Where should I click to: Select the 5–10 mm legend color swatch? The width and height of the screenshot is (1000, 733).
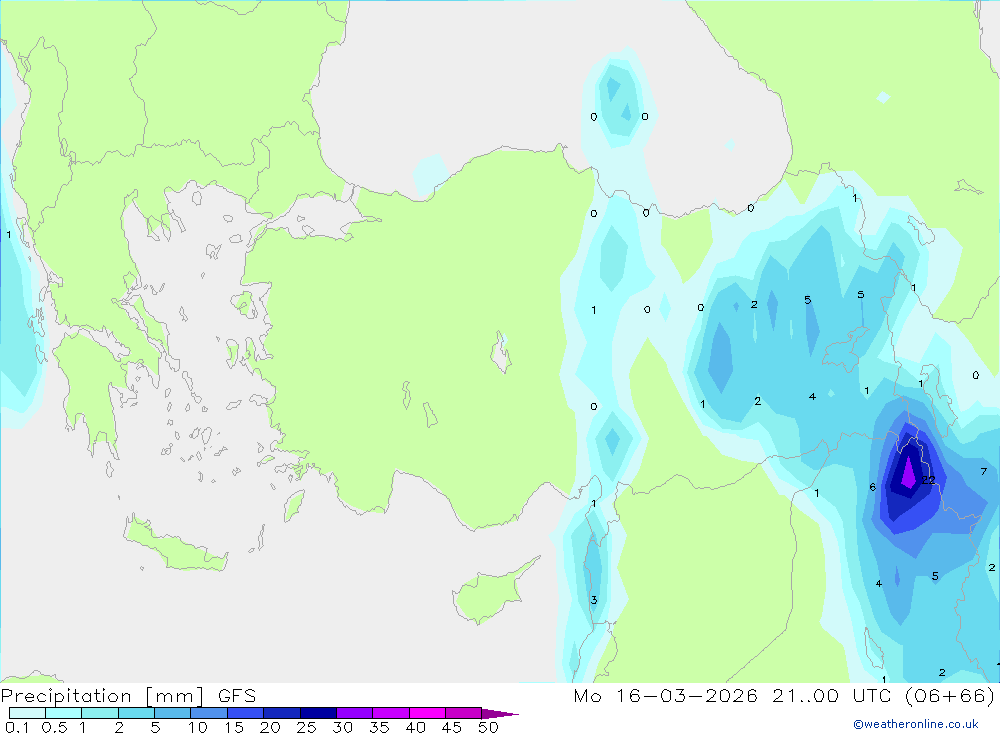(172, 713)
